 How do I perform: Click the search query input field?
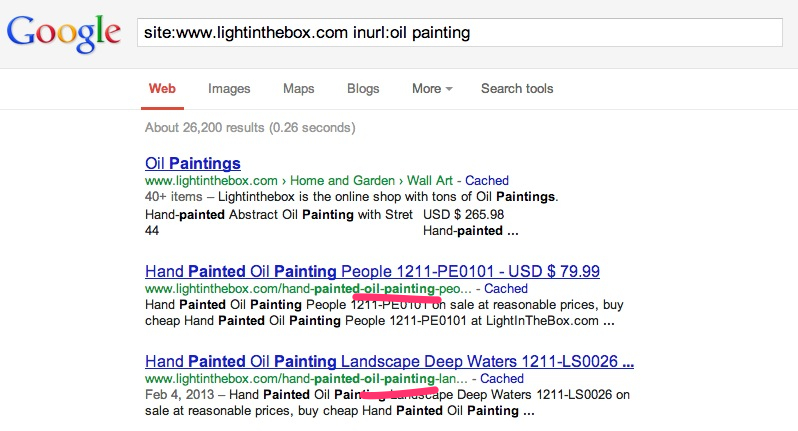pos(458,33)
